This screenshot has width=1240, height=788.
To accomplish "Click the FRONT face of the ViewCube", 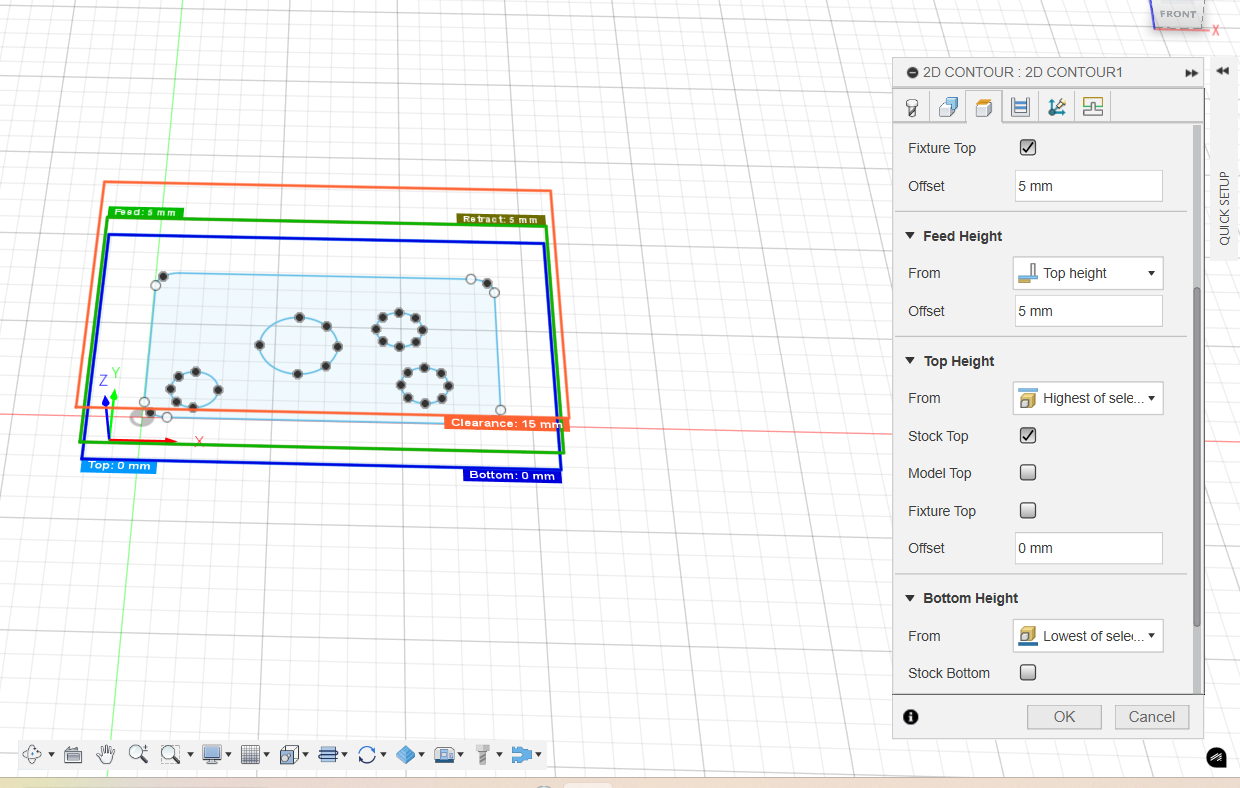I will pos(1178,12).
